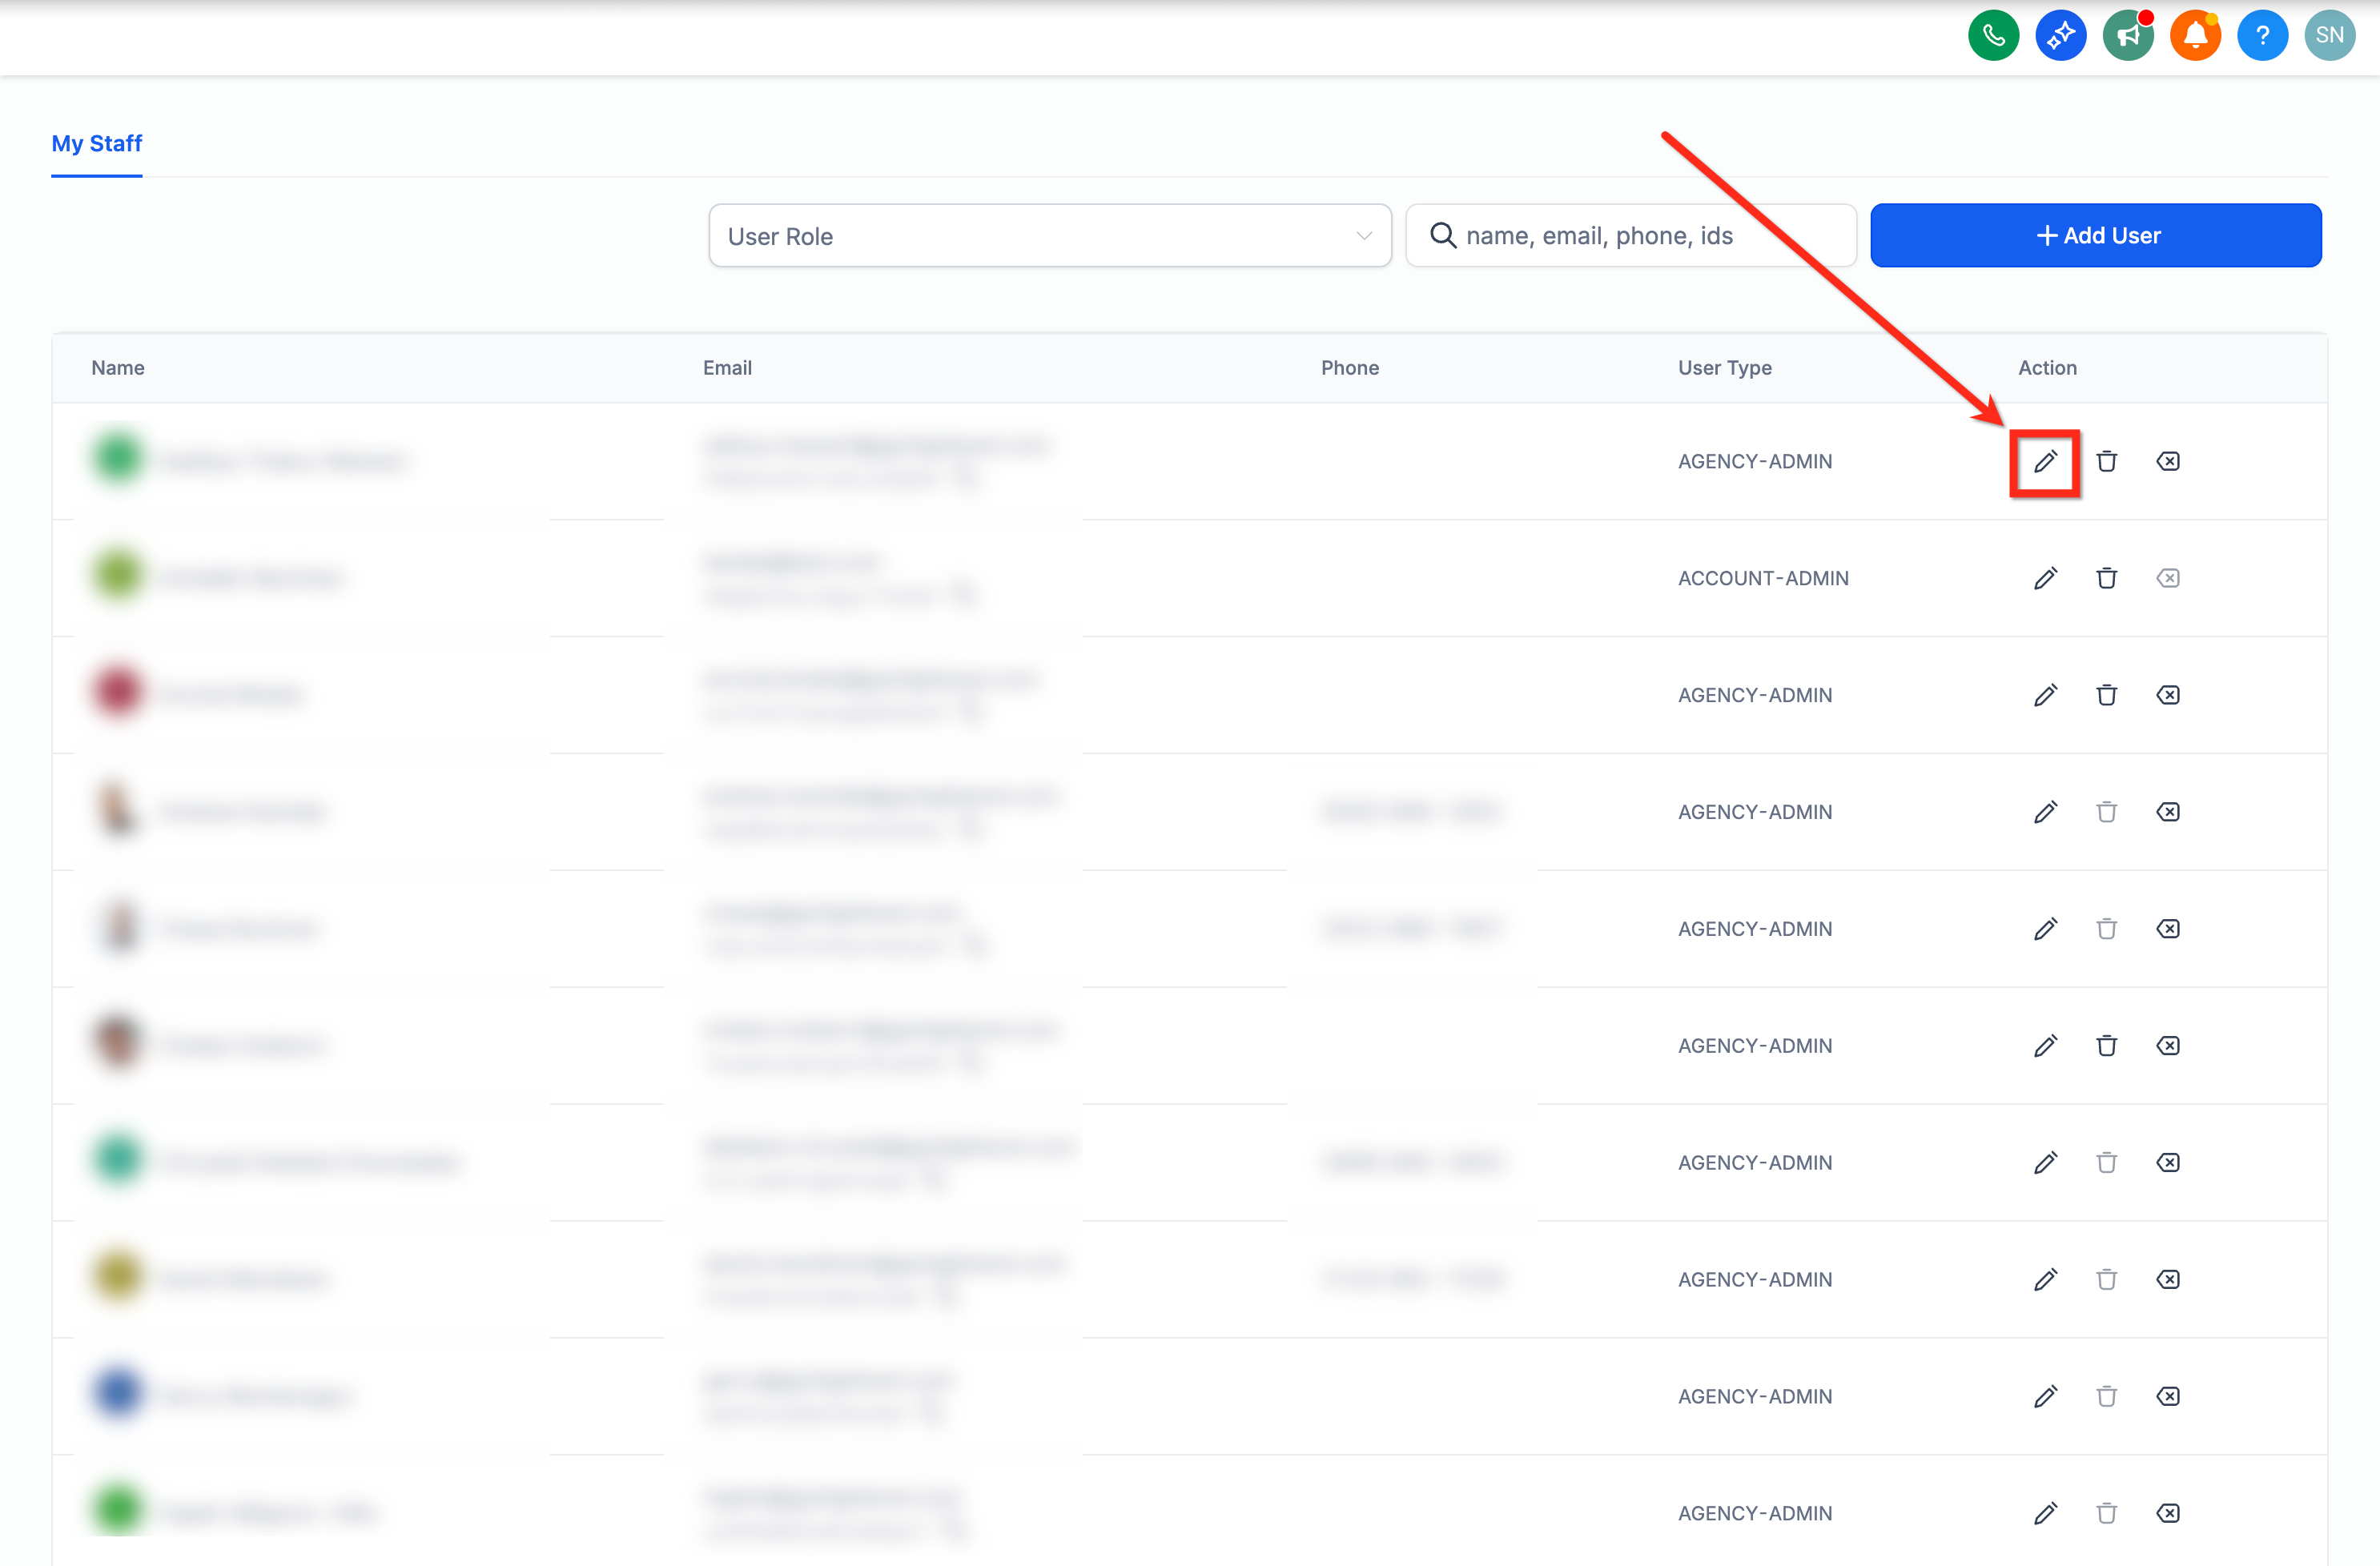2380x1566 pixels.
Task: Disable the first staff row's user
Action: pos(2167,462)
